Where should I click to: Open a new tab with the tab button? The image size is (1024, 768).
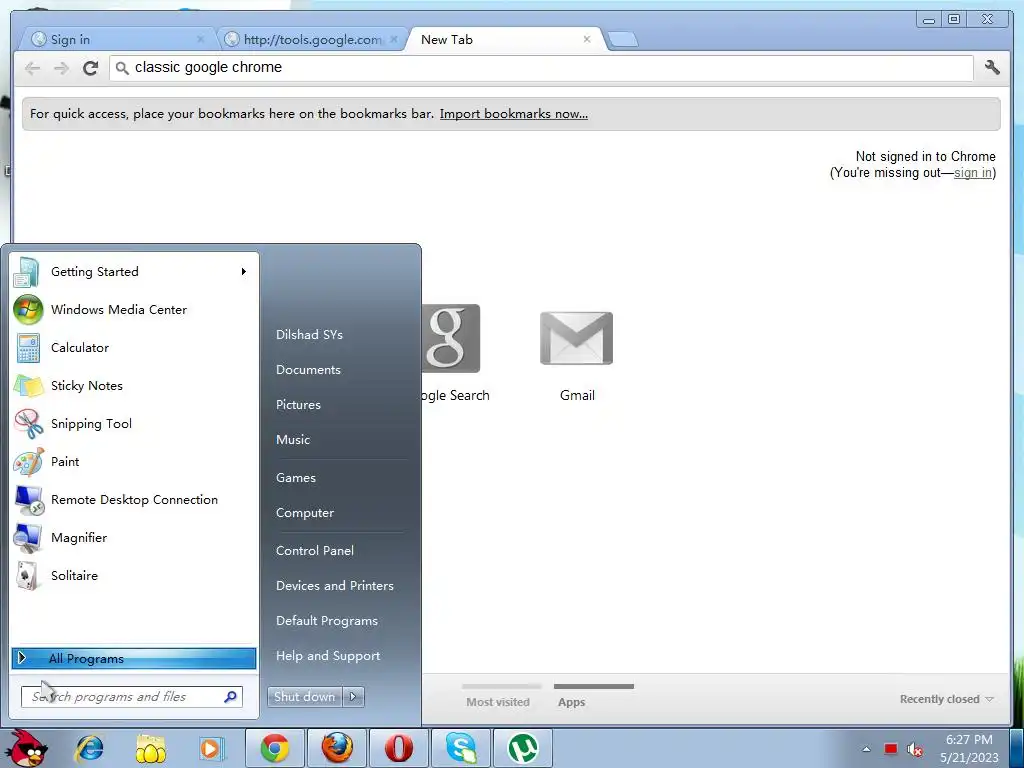[622, 40]
